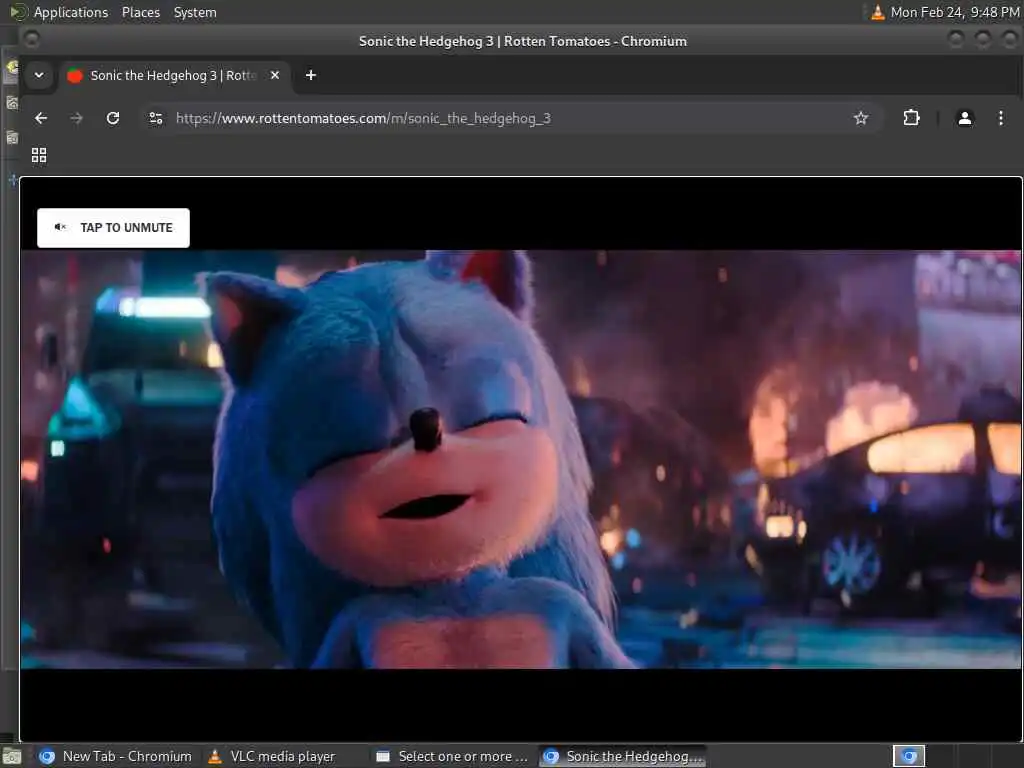Click the muted speaker icon on video
The image size is (1024, 768).
(x=60, y=227)
